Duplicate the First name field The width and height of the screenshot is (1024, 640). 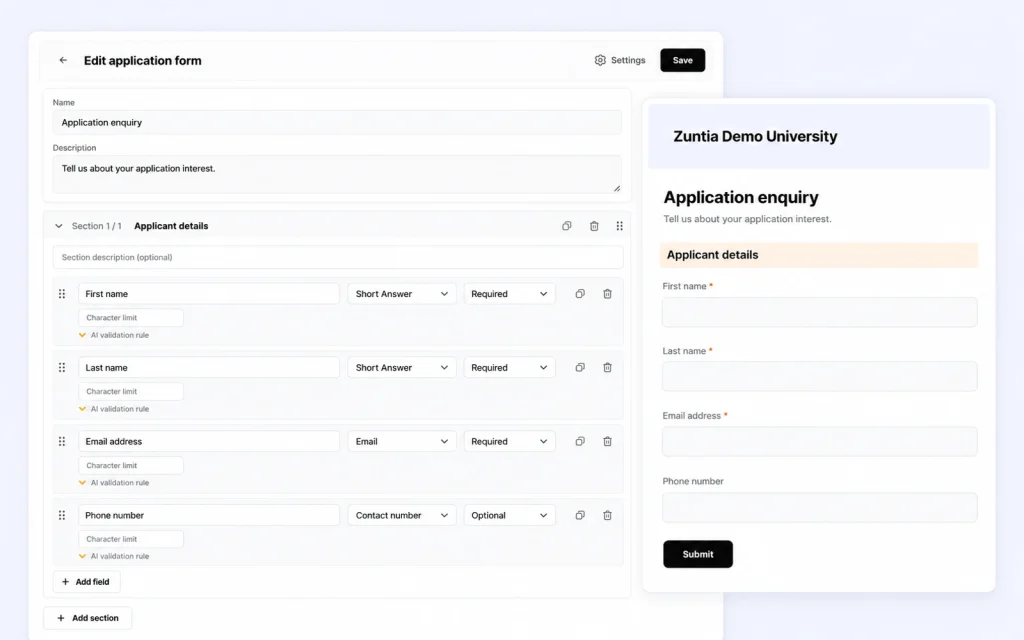click(x=580, y=294)
